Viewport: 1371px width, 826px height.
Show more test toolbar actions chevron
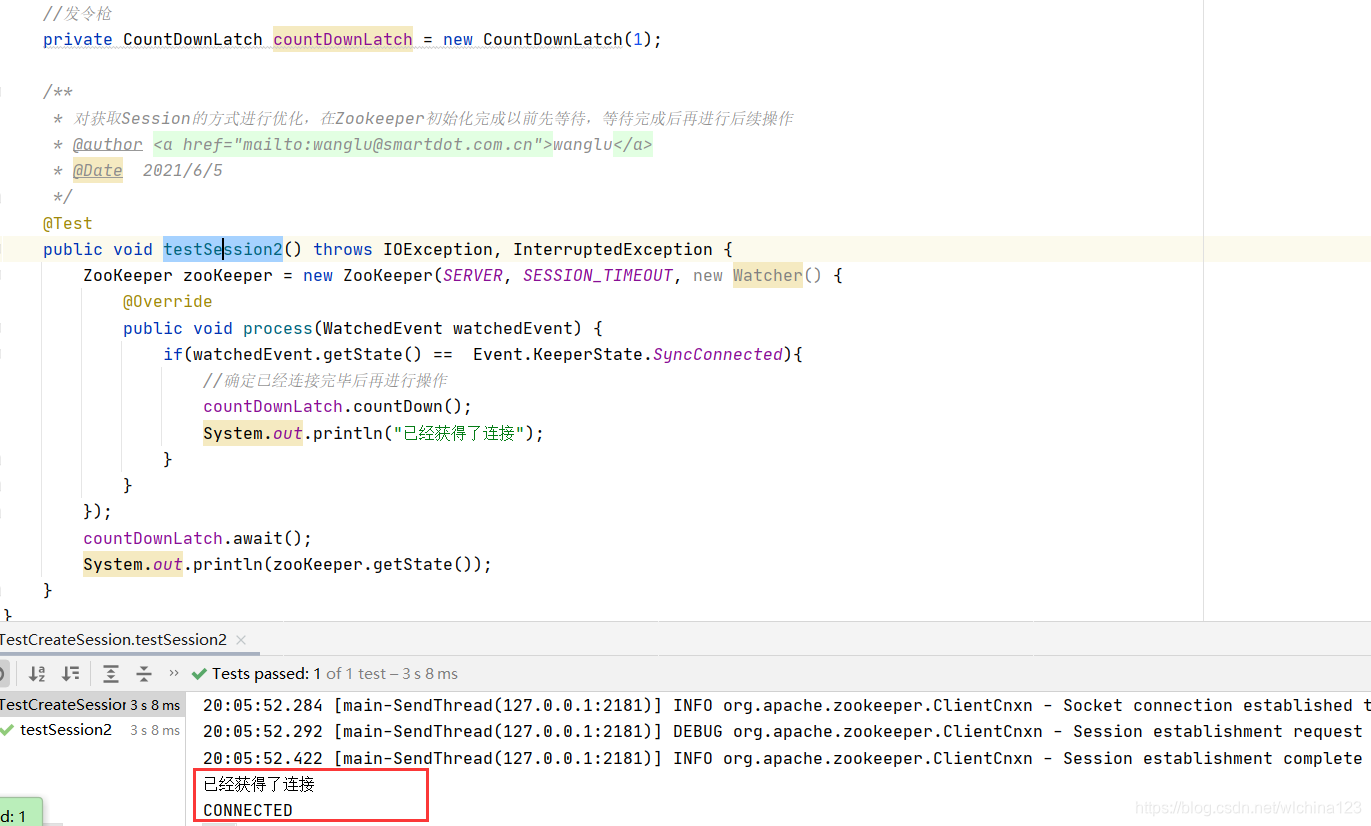(x=174, y=673)
